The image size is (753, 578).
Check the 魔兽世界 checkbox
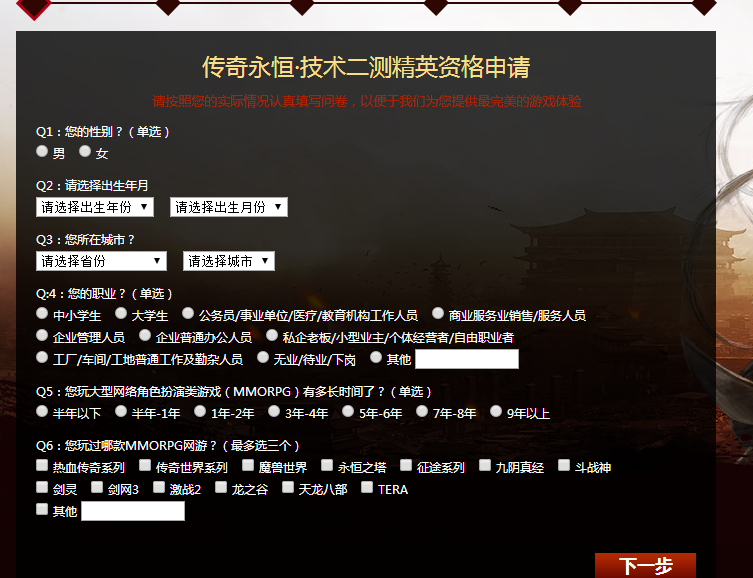click(x=248, y=465)
